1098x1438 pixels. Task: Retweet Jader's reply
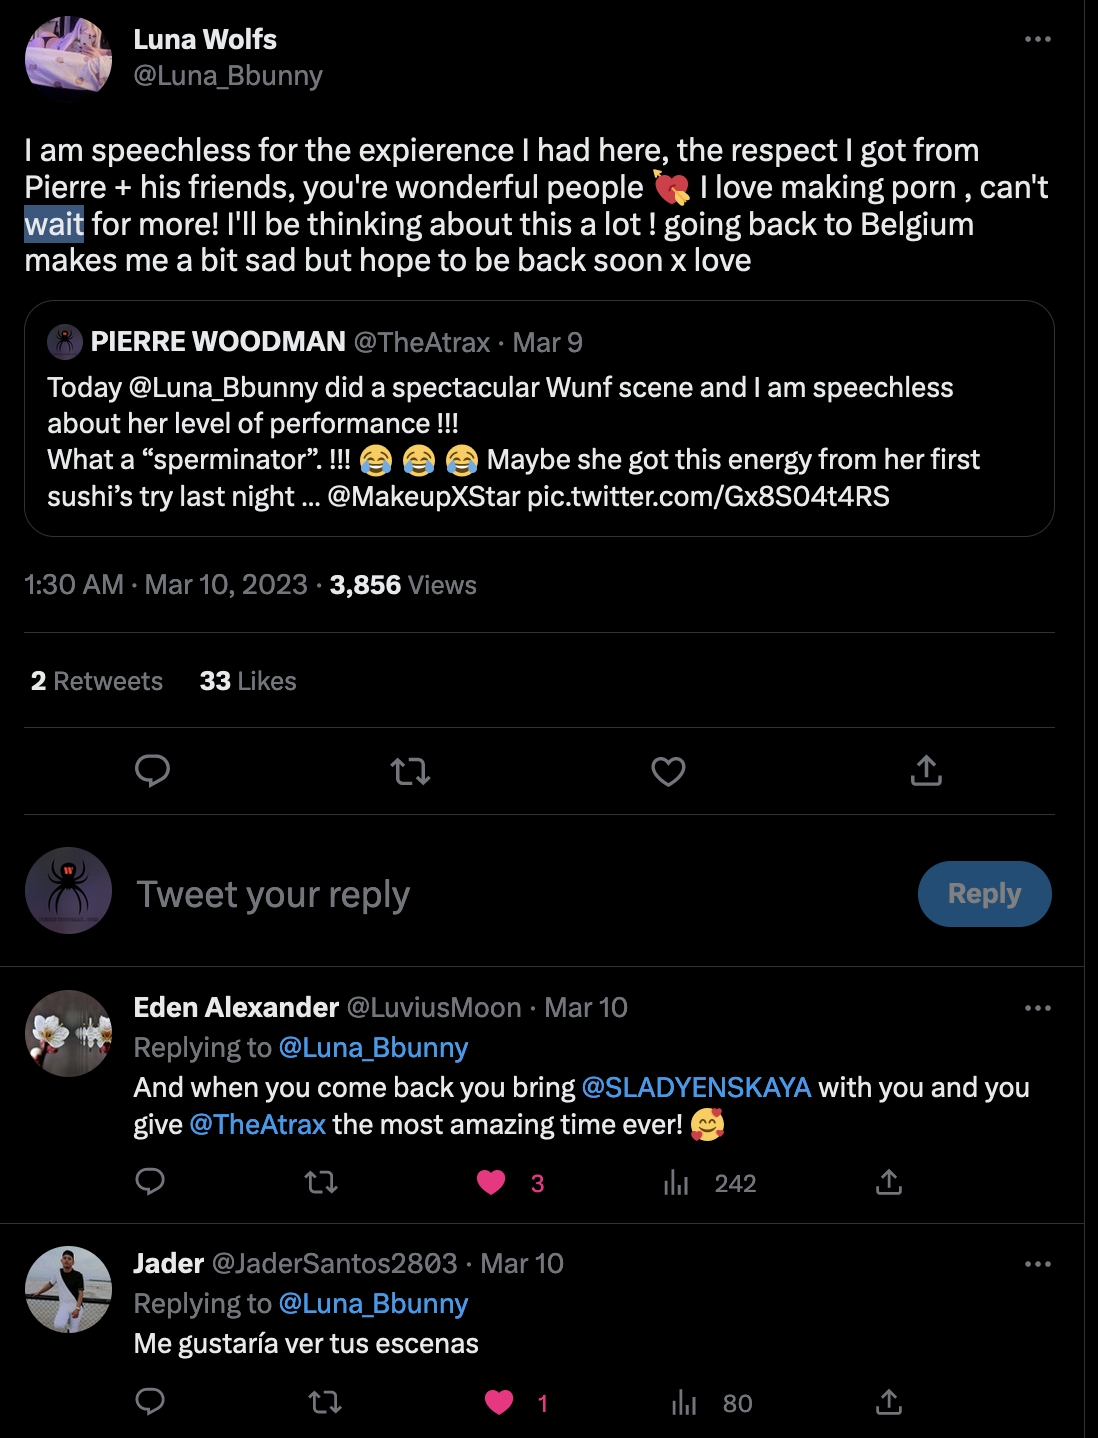point(325,1403)
